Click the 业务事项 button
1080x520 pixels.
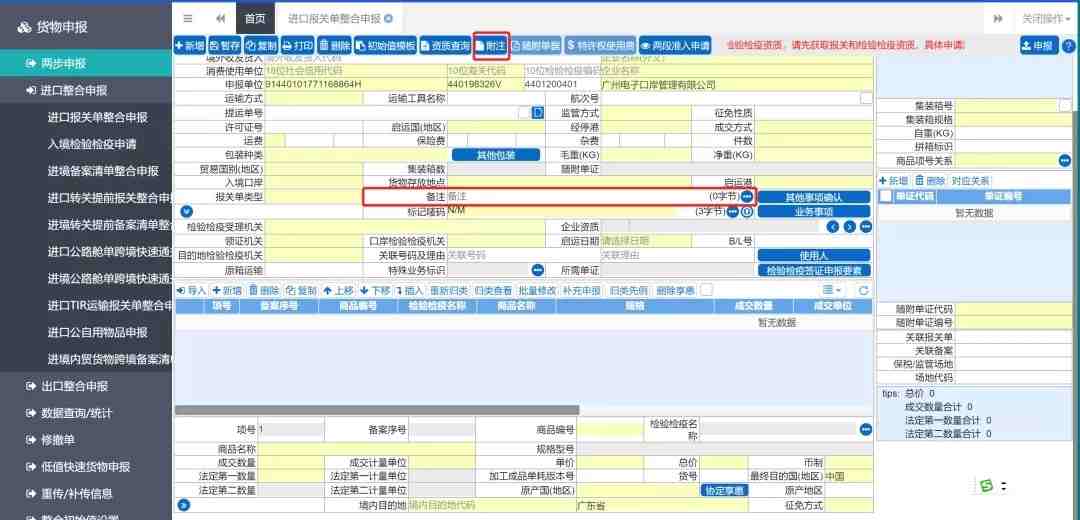coord(813,211)
